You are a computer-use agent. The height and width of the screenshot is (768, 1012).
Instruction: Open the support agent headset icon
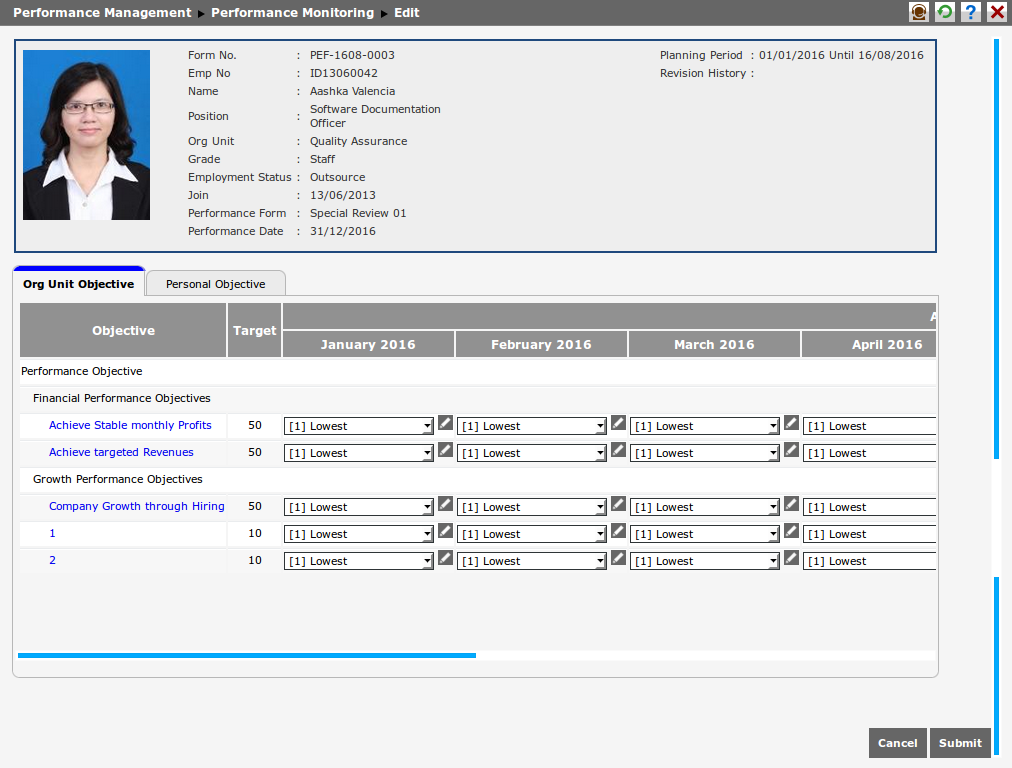pyautogui.click(x=919, y=12)
